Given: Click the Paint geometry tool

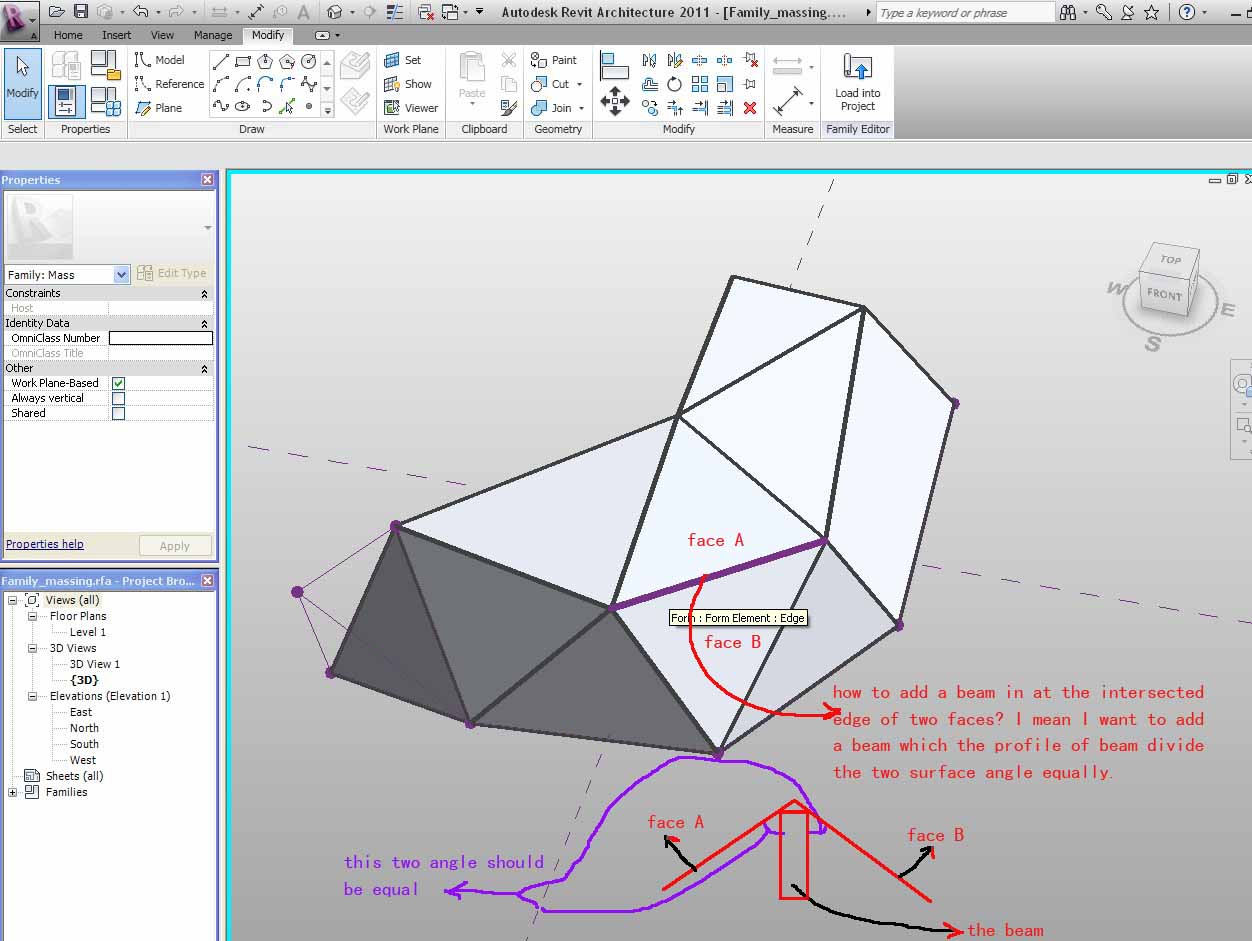Looking at the screenshot, I should click(554, 60).
